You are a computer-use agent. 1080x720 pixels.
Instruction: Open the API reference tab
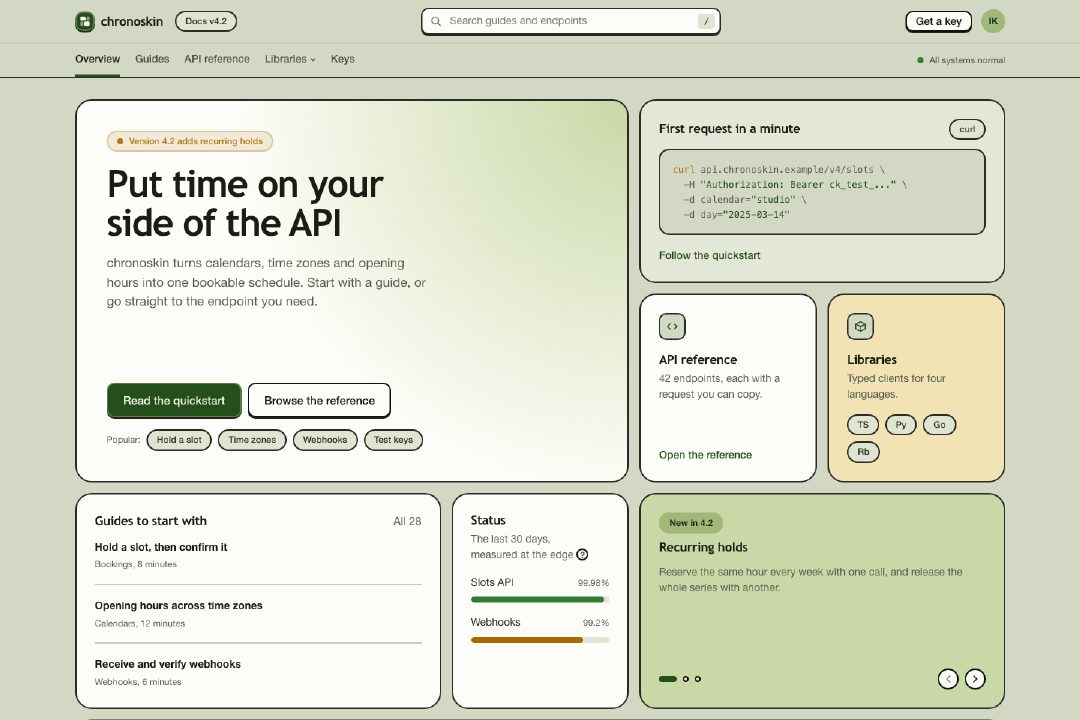pyautogui.click(x=217, y=59)
